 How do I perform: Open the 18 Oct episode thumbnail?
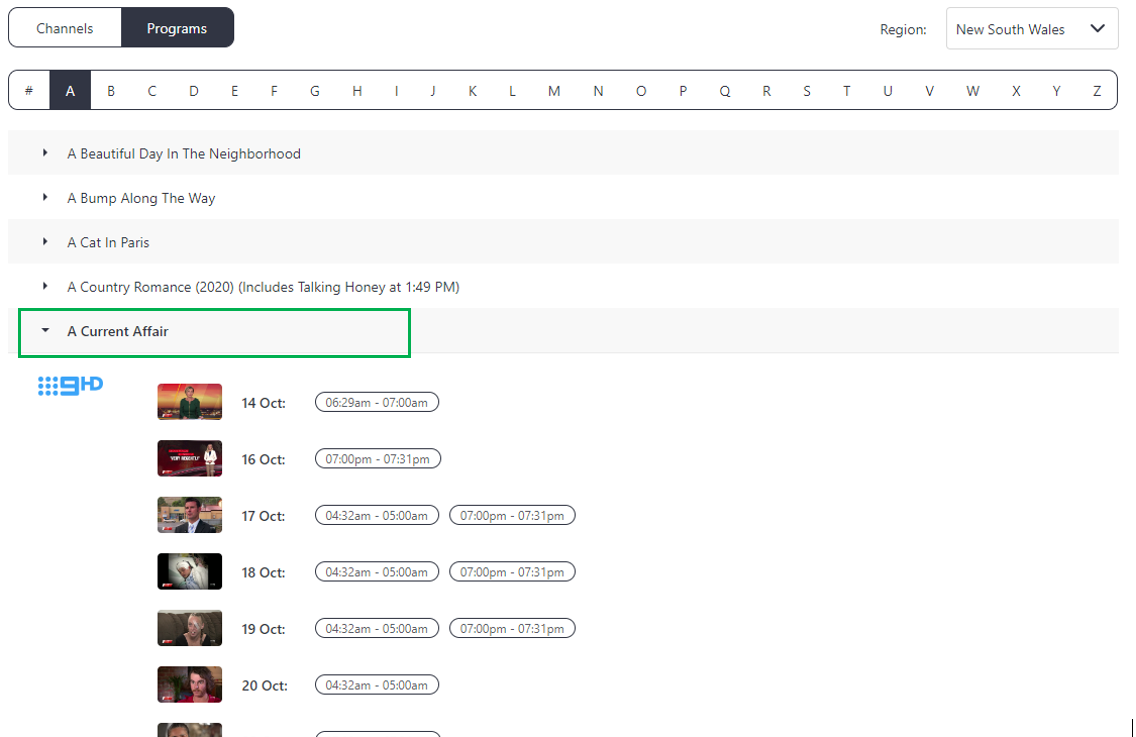pos(190,572)
